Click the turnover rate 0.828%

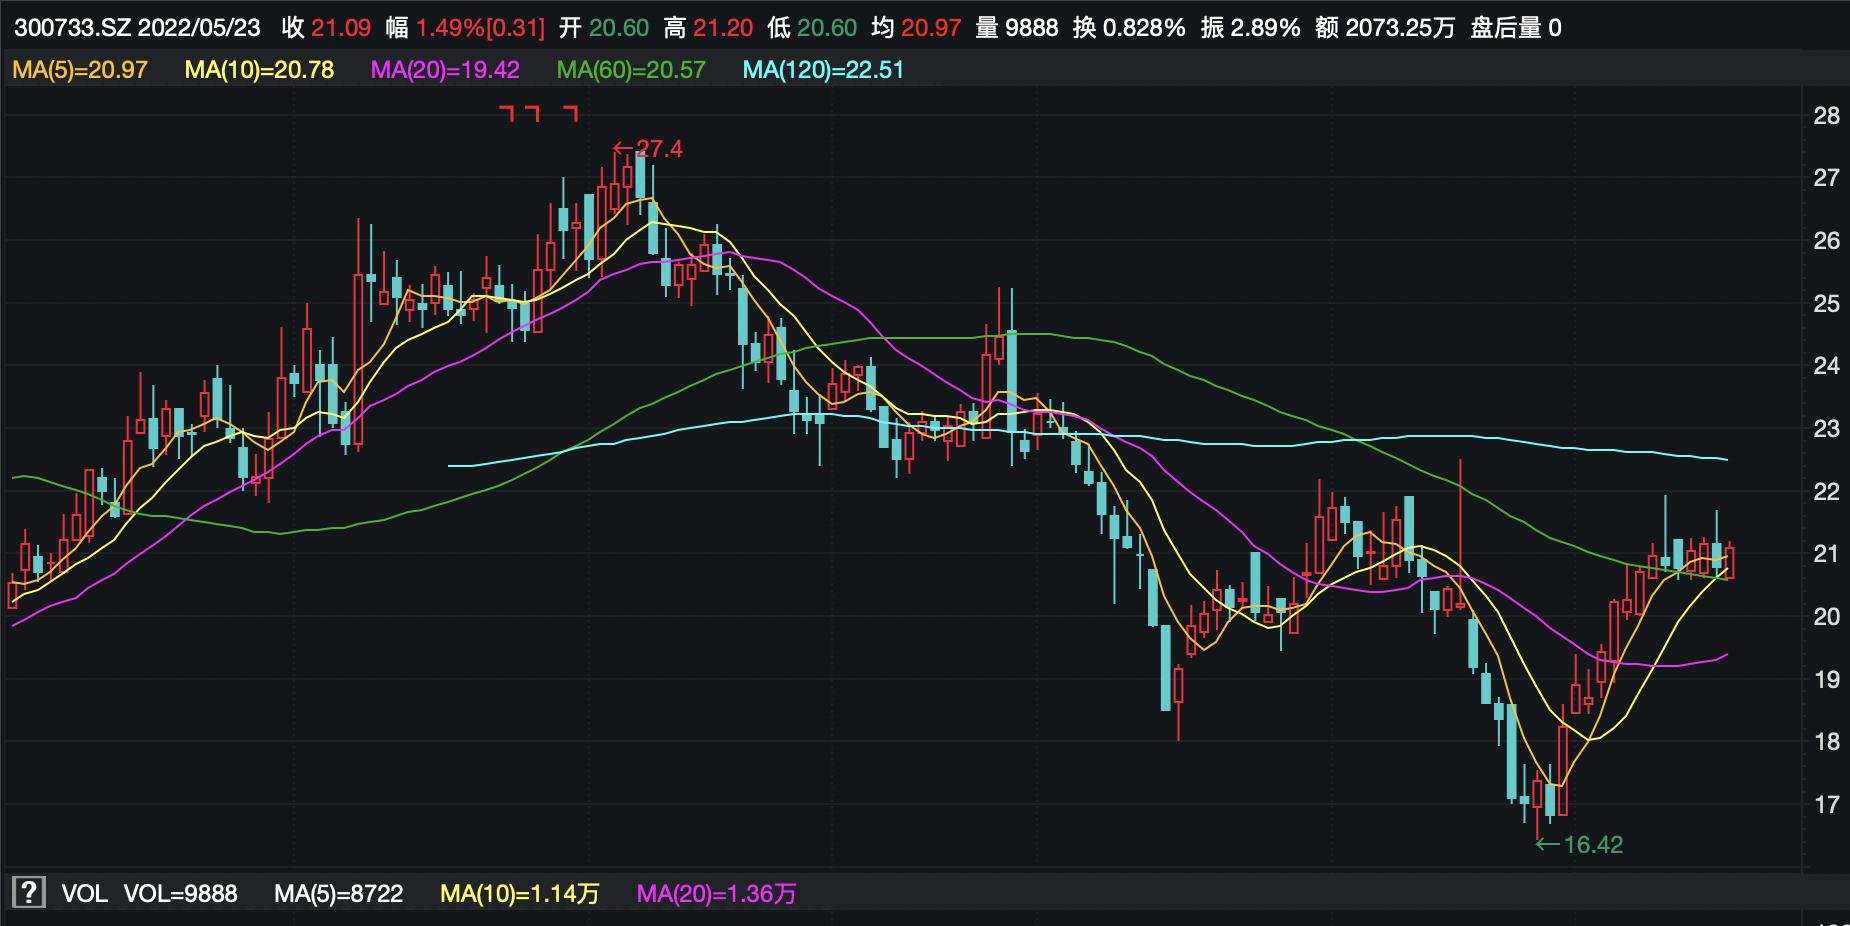click(1144, 28)
